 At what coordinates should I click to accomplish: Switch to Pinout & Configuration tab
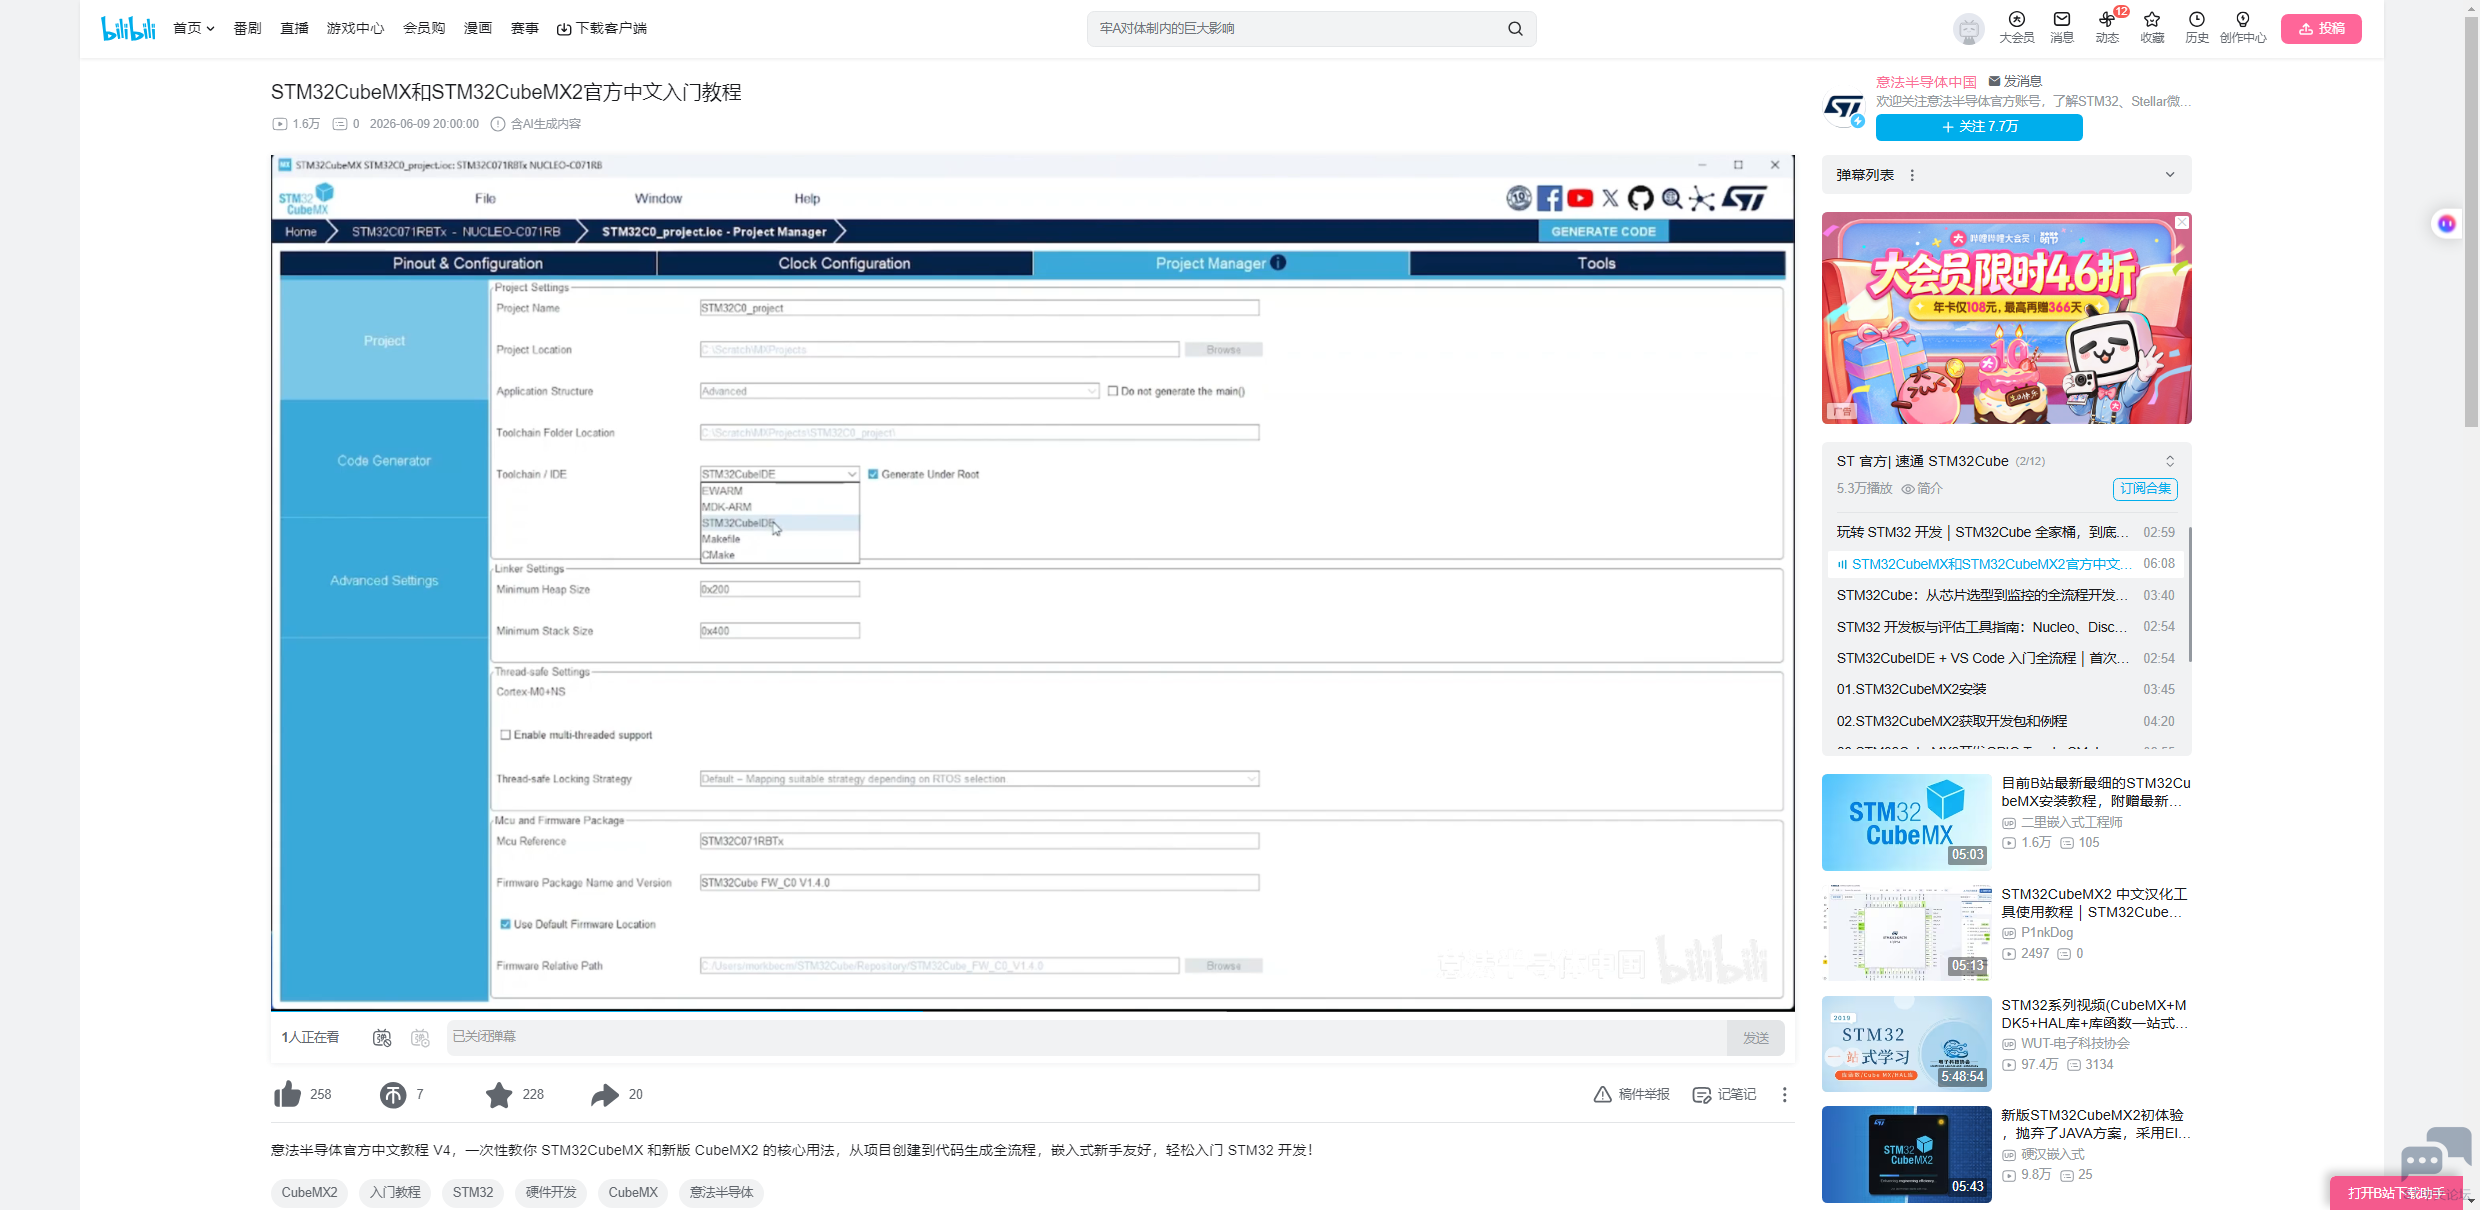pos(467,263)
